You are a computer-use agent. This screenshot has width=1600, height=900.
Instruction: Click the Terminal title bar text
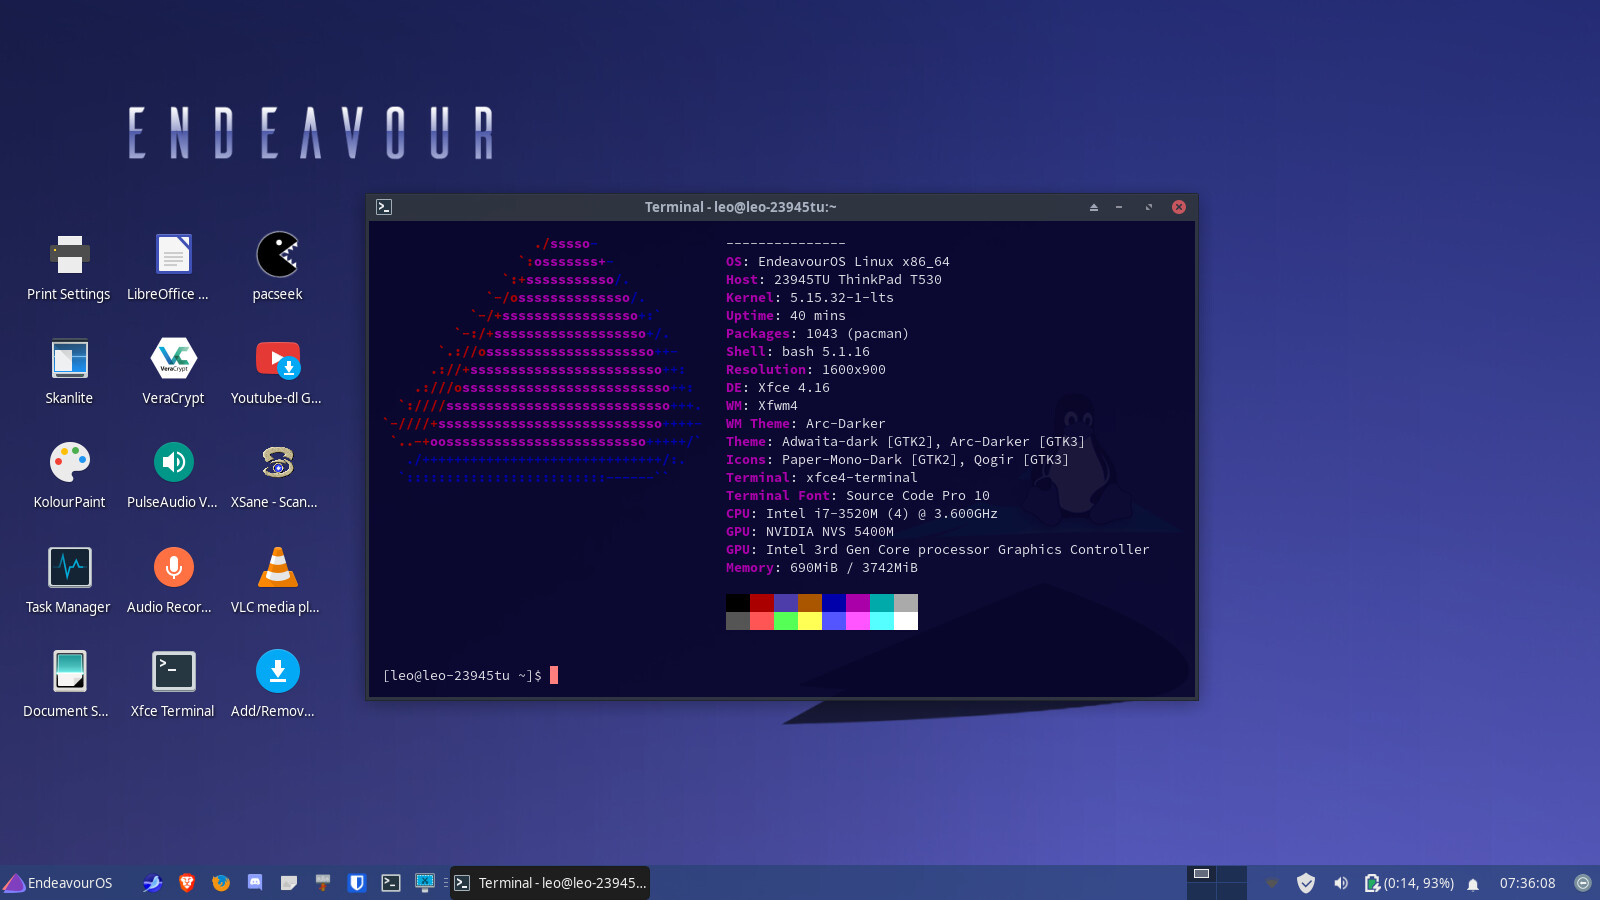(x=740, y=207)
